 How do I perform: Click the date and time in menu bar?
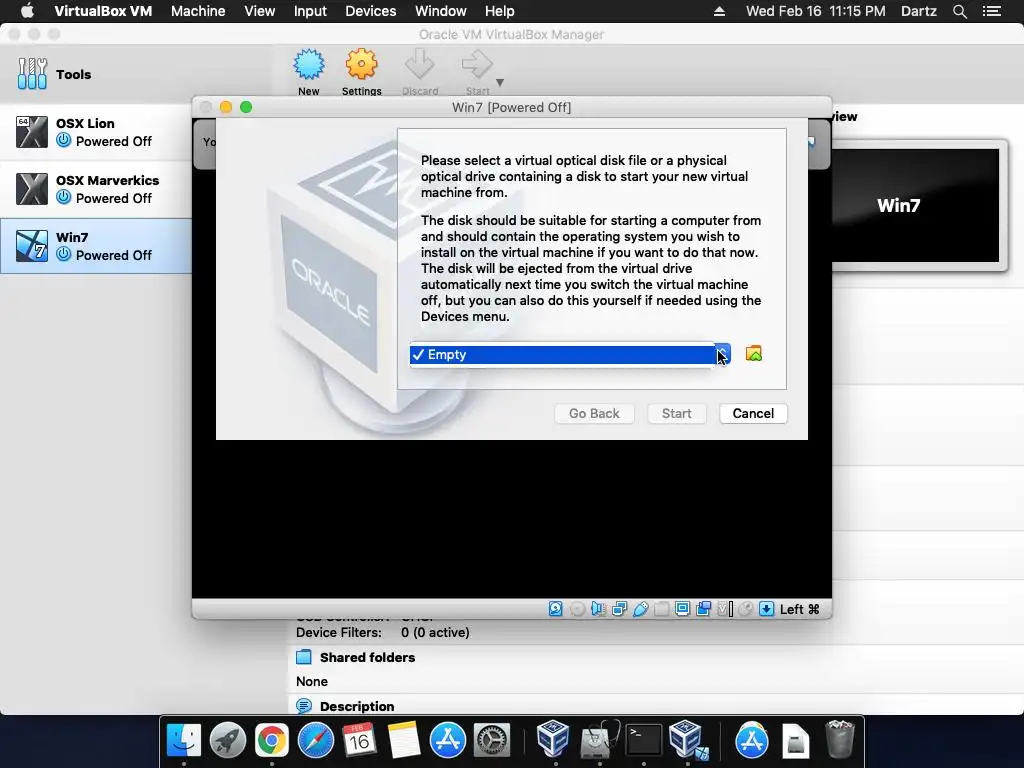point(816,11)
